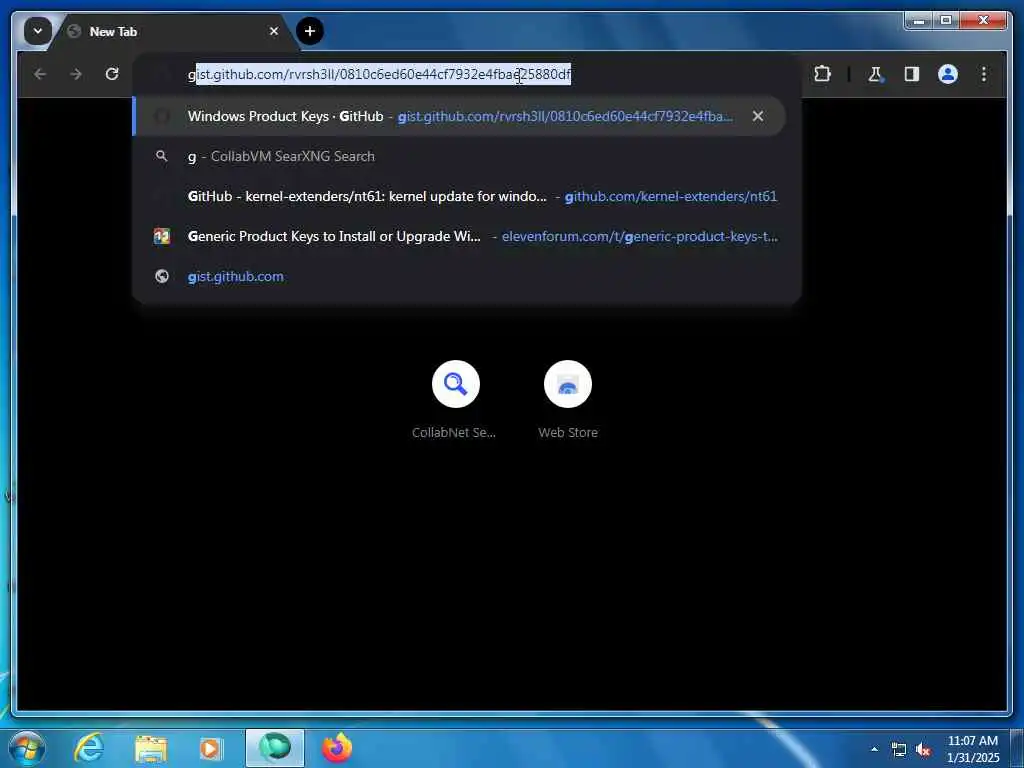
Task: Click the globe icon beside gist.github.com
Action: pyautogui.click(x=161, y=276)
